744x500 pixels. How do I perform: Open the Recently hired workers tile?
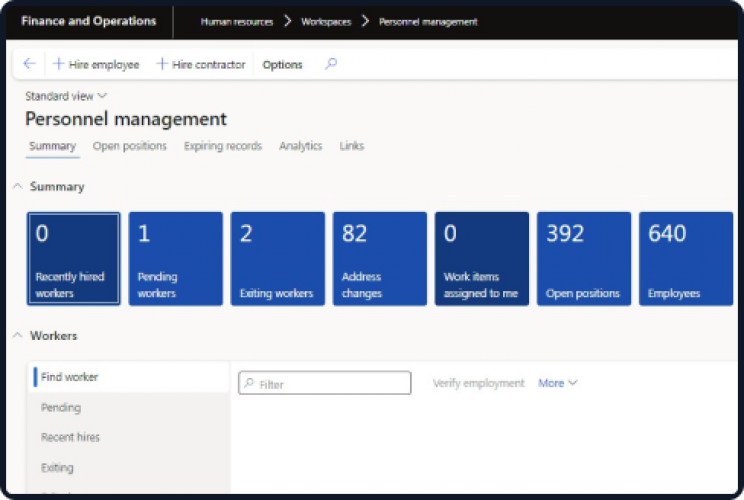tap(74, 259)
